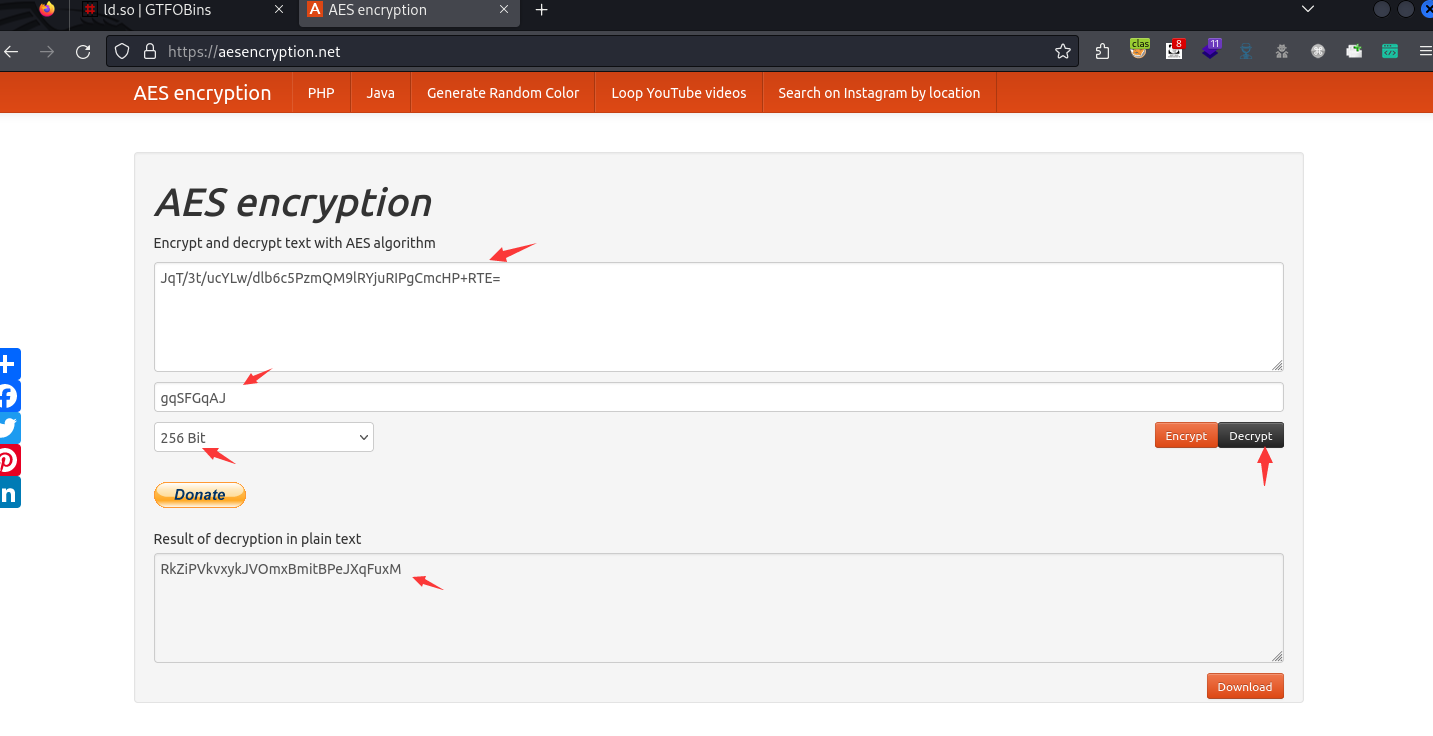Screen dimensions: 1433x736
Task: Open the round command-symbol extension icon
Action: pos(1318,52)
